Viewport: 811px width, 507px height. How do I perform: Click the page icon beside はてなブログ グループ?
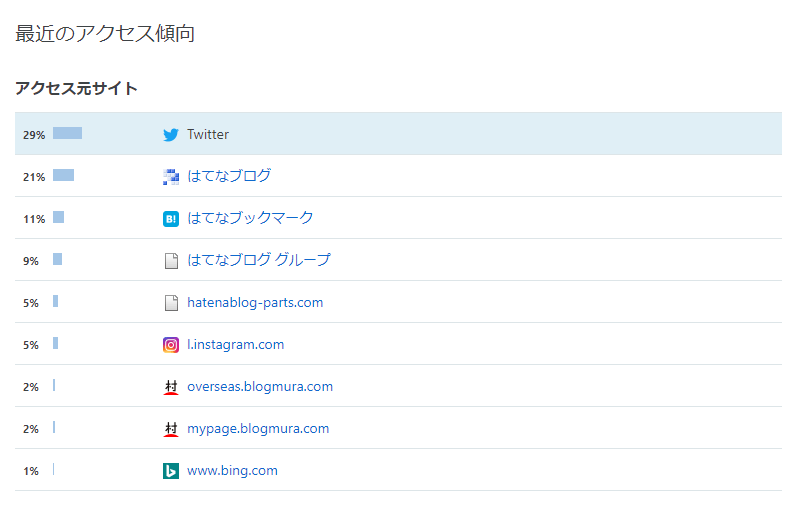[x=171, y=261]
